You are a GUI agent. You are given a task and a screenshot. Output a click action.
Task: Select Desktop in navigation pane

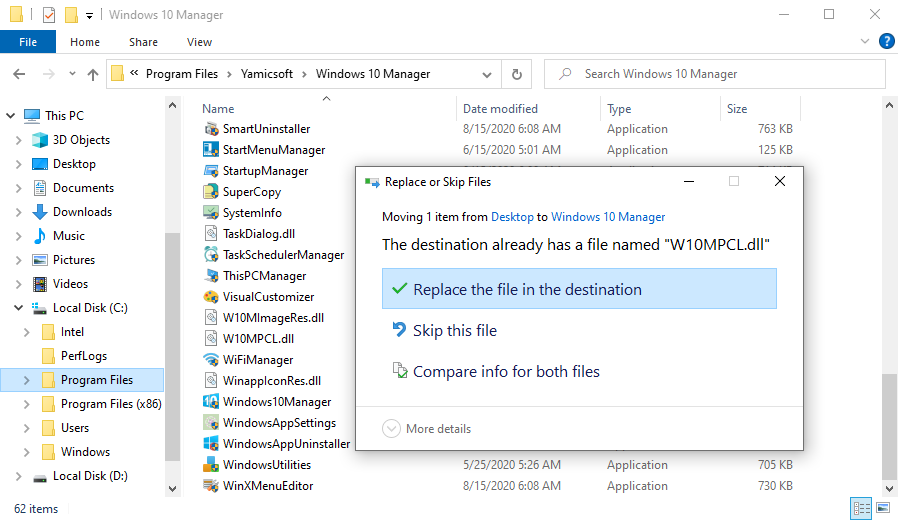point(74,164)
